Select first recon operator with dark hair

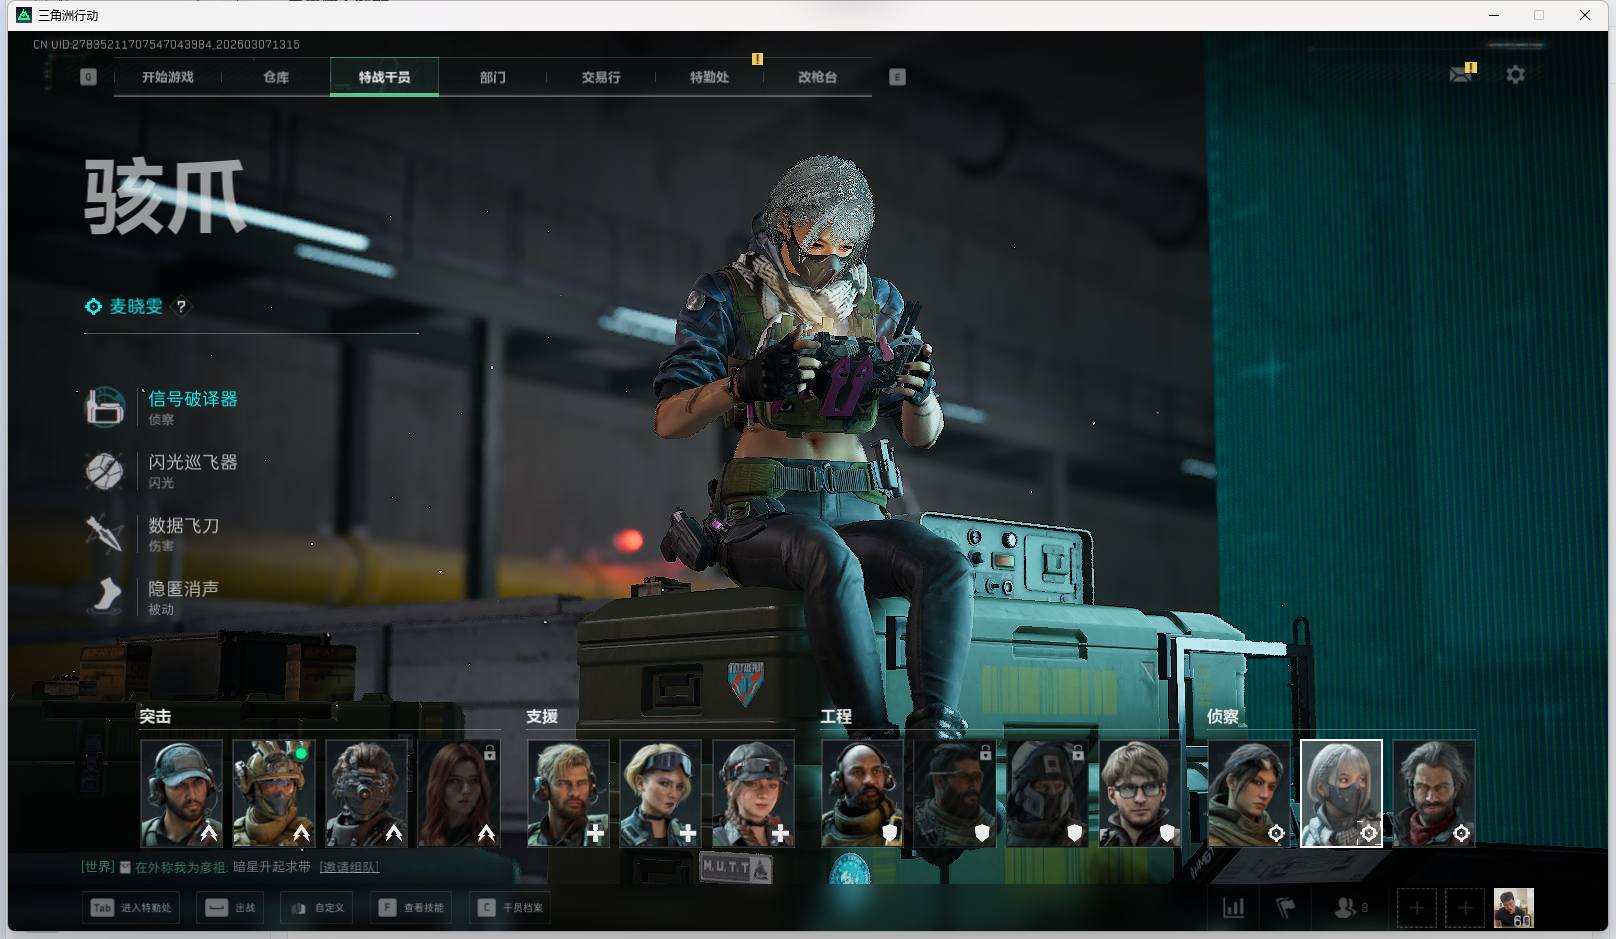click(x=1249, y=794)
